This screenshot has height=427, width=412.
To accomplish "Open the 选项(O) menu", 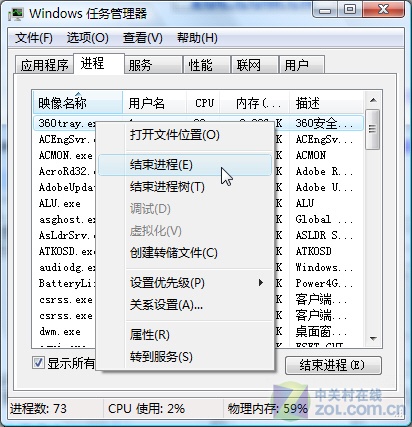I will click(88, 38).
